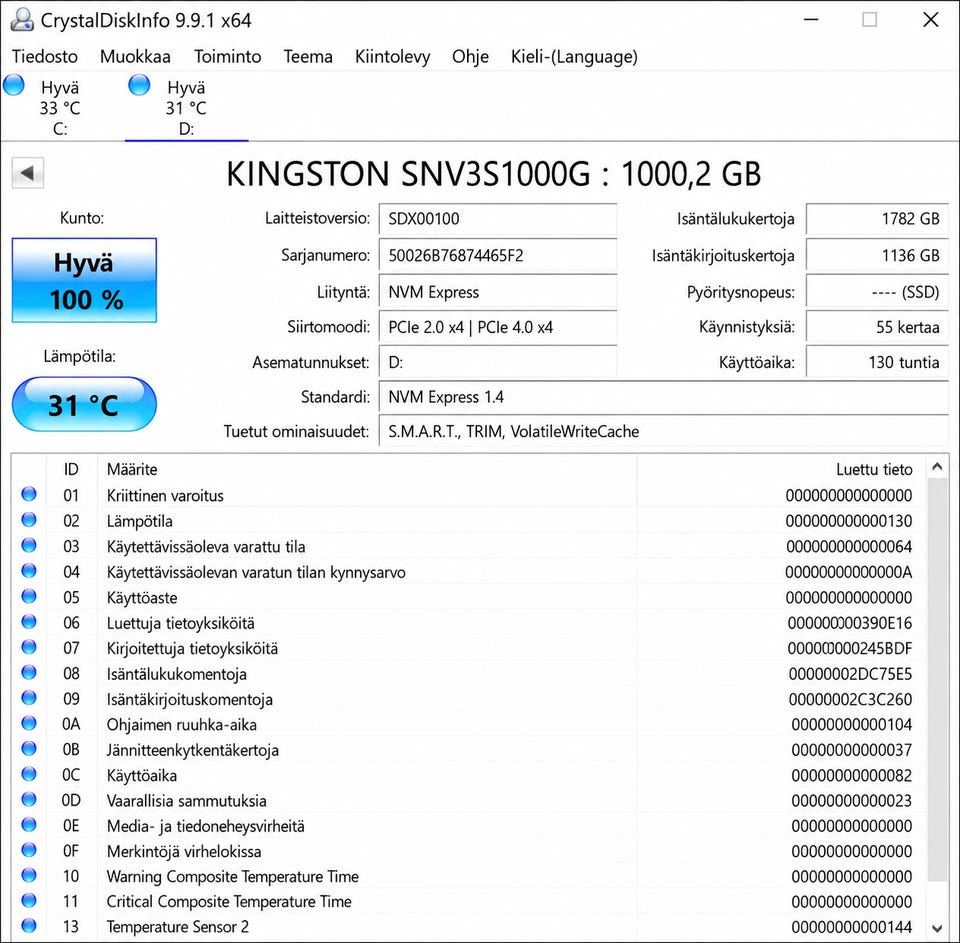
Task: Click status orb of row 04 kynnysarvo
Action: pyautogui.click(x=29, y=571)
